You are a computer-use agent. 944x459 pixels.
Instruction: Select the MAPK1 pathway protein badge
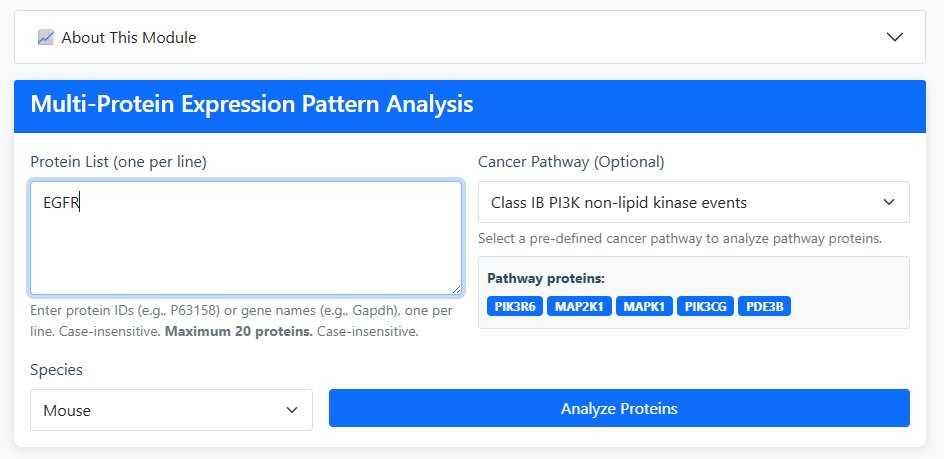tap(644, 306)
